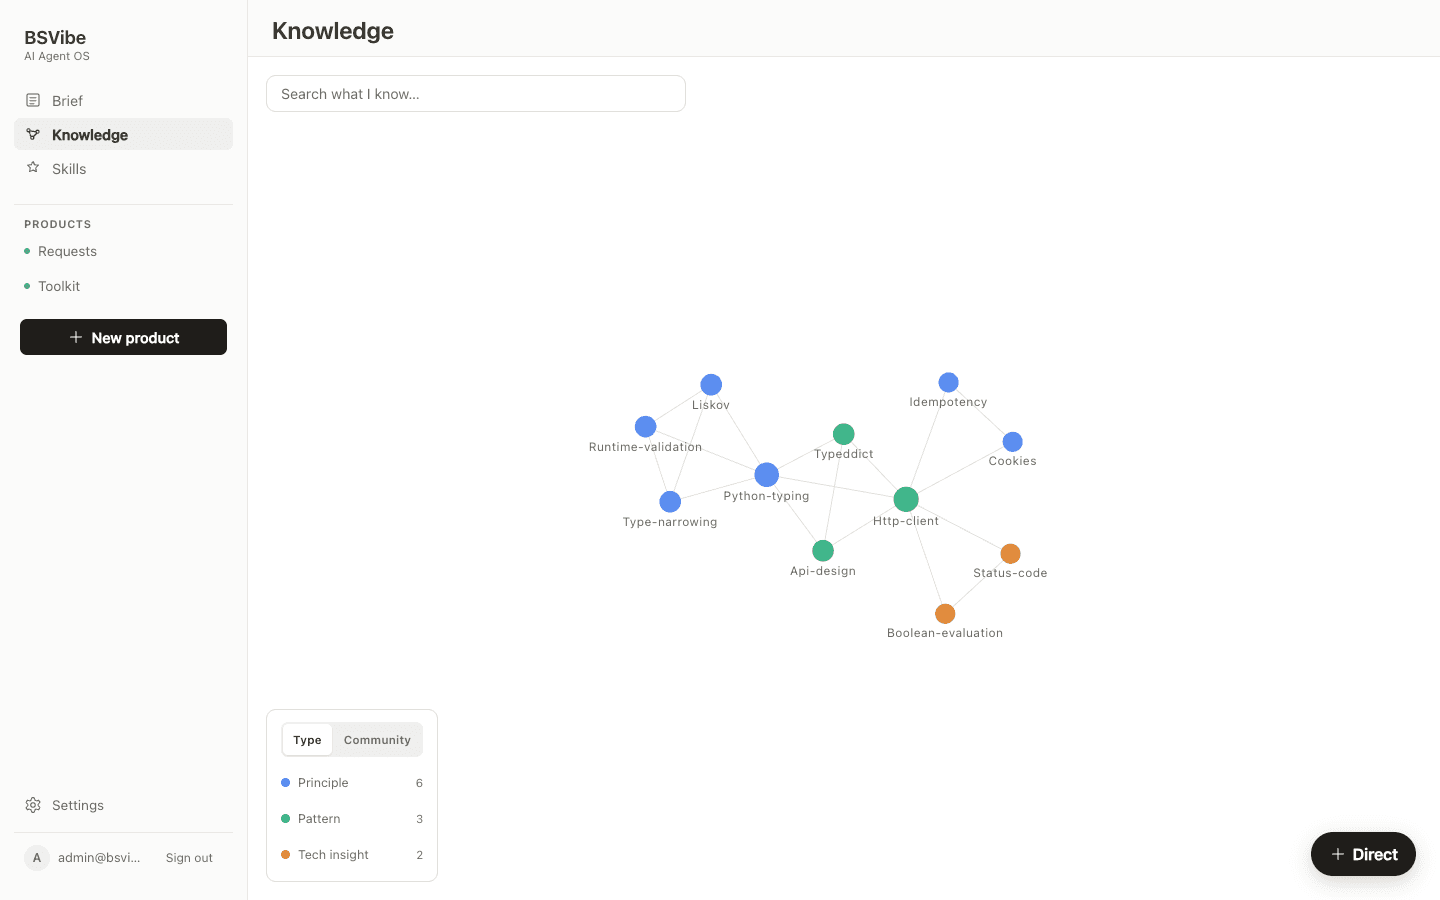Click the admin@bsvi... account name
The height and width of the screenshot is (900, 1440).
(99, 858)
